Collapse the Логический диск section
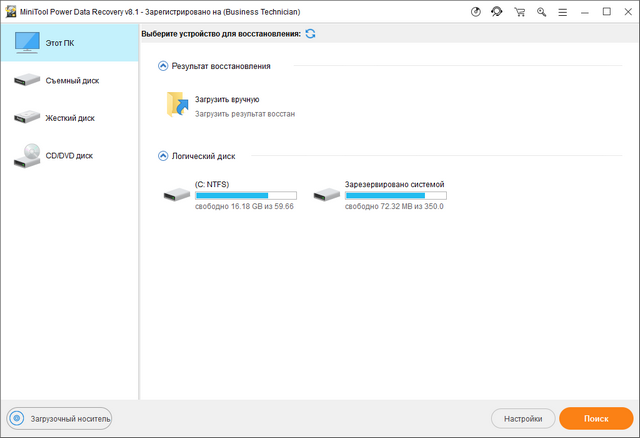This screenshot has height=438, width=640. point(163,156)
